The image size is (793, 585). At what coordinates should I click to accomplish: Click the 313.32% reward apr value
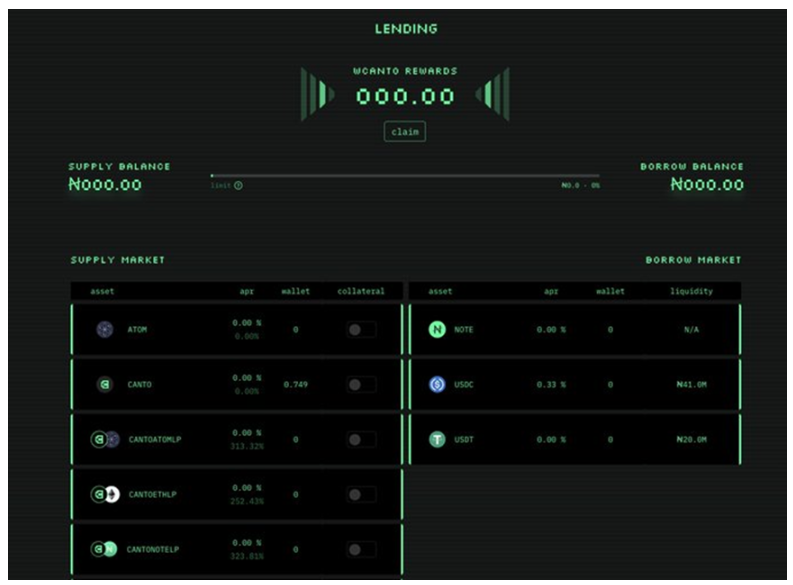point(247,446)
